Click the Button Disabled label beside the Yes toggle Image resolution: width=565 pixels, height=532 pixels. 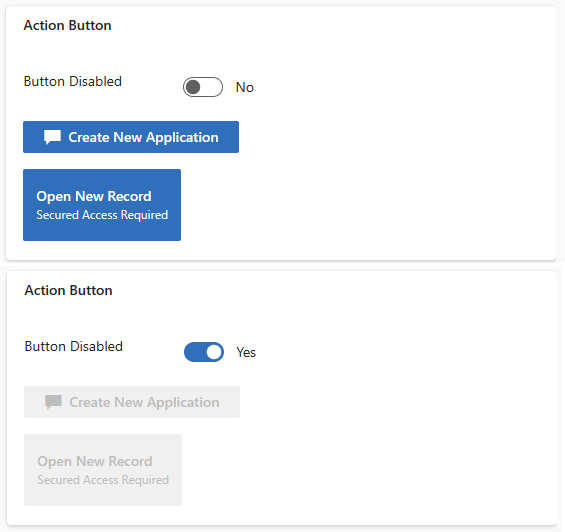pyautogui.click(x=74, y=346)
